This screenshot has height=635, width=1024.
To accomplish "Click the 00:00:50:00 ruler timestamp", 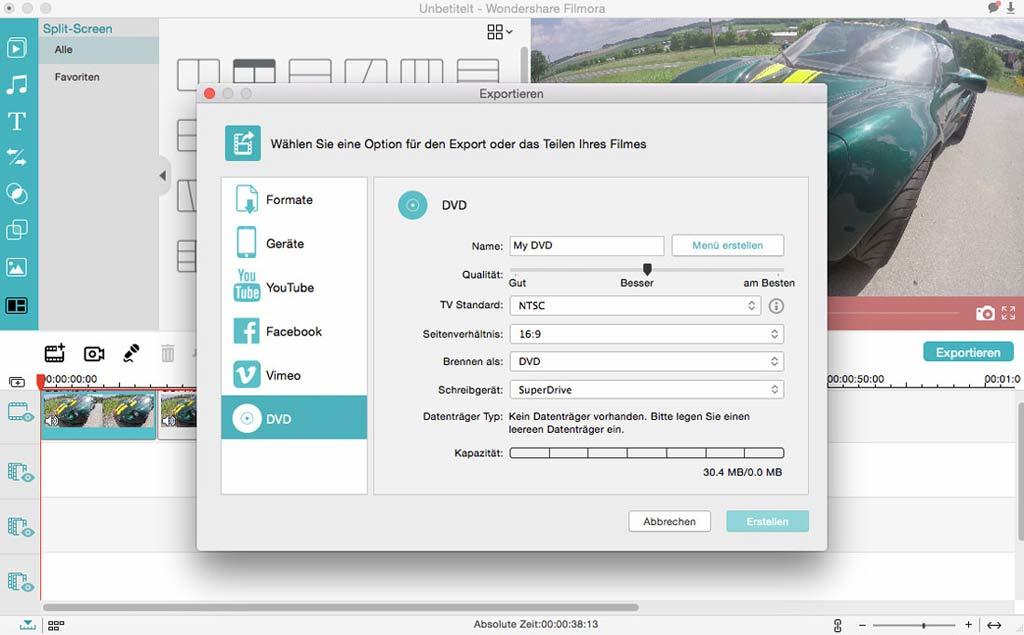I will click(x=856, y=379).
